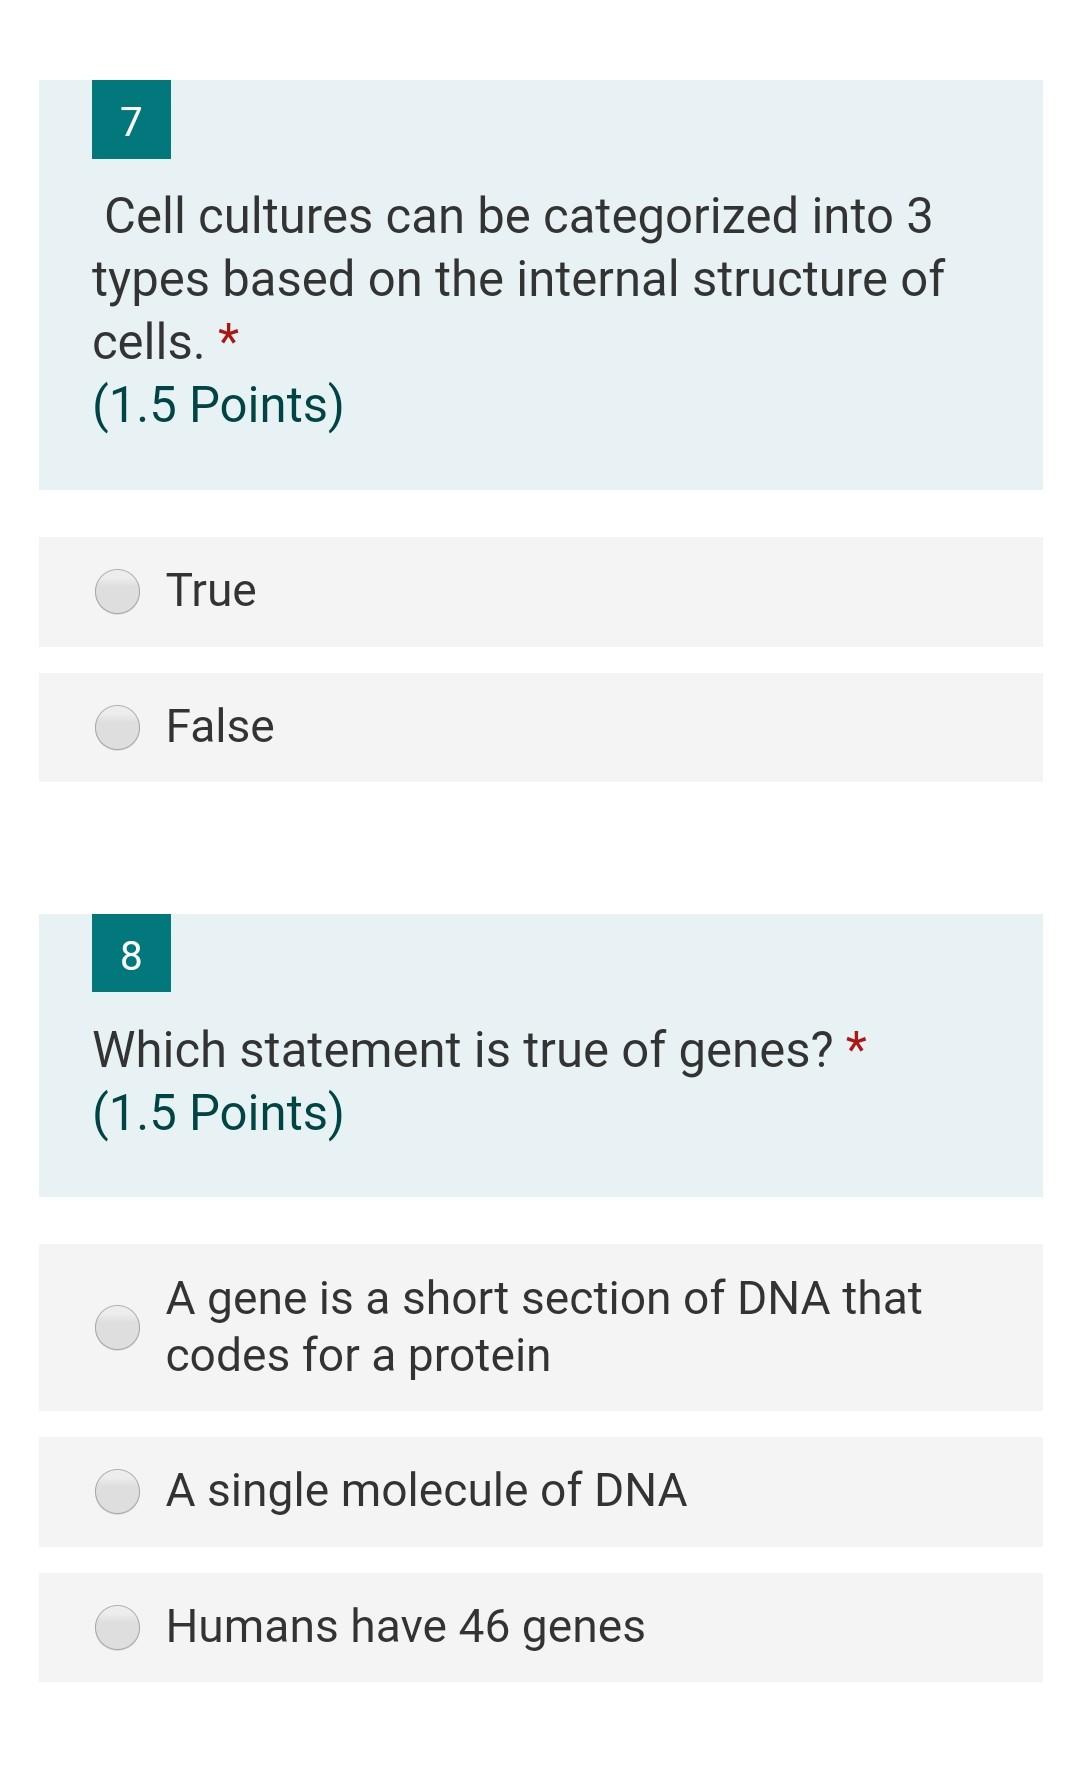This screenshot has width=1068, height=1787.
Task: Click the 'True' option label text
Action: [x=211, y=590]
